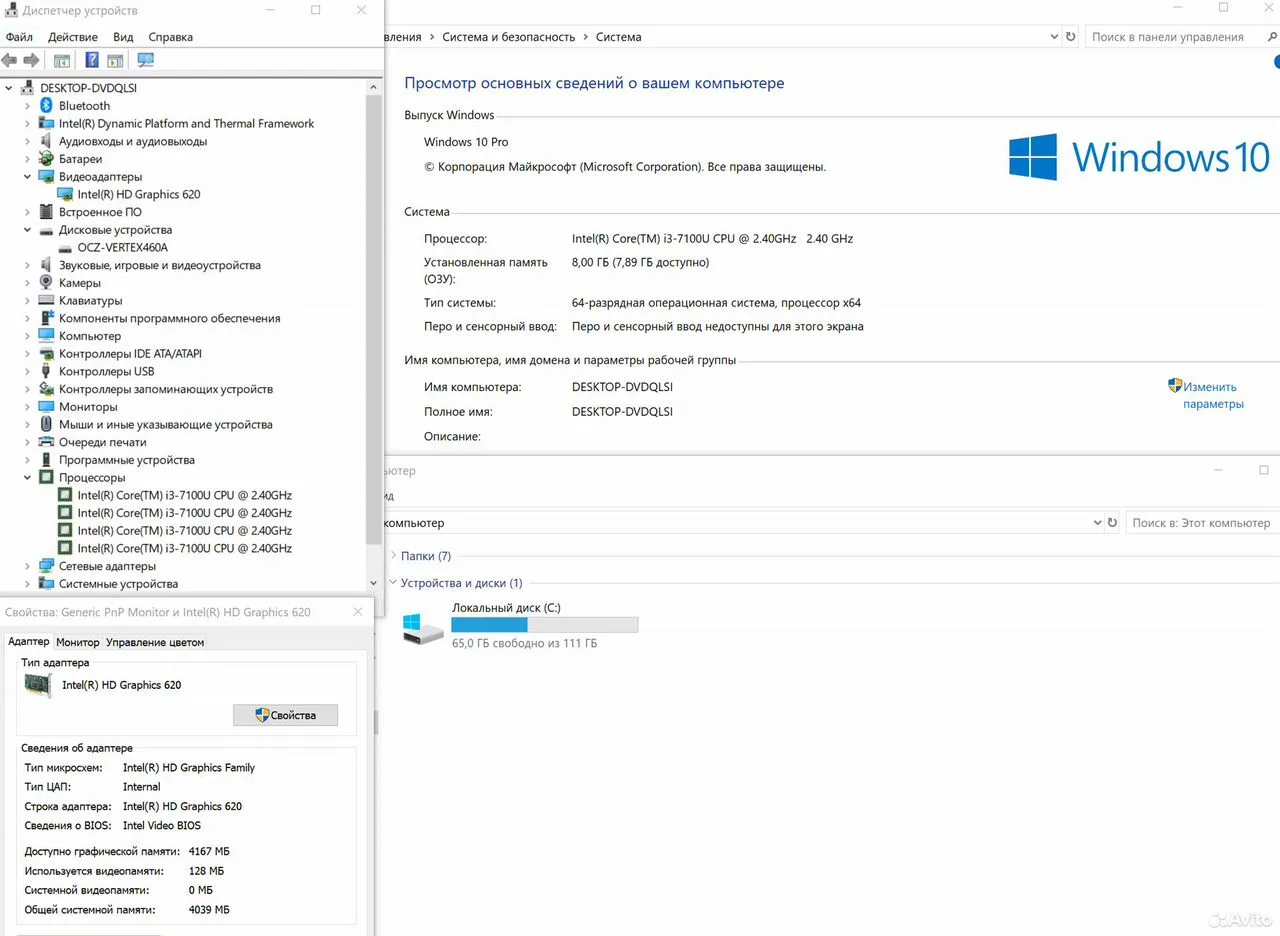Click the action pane toolbar icon beside Help
This screenshot has width=1280, height=936.
click(116, 60)
